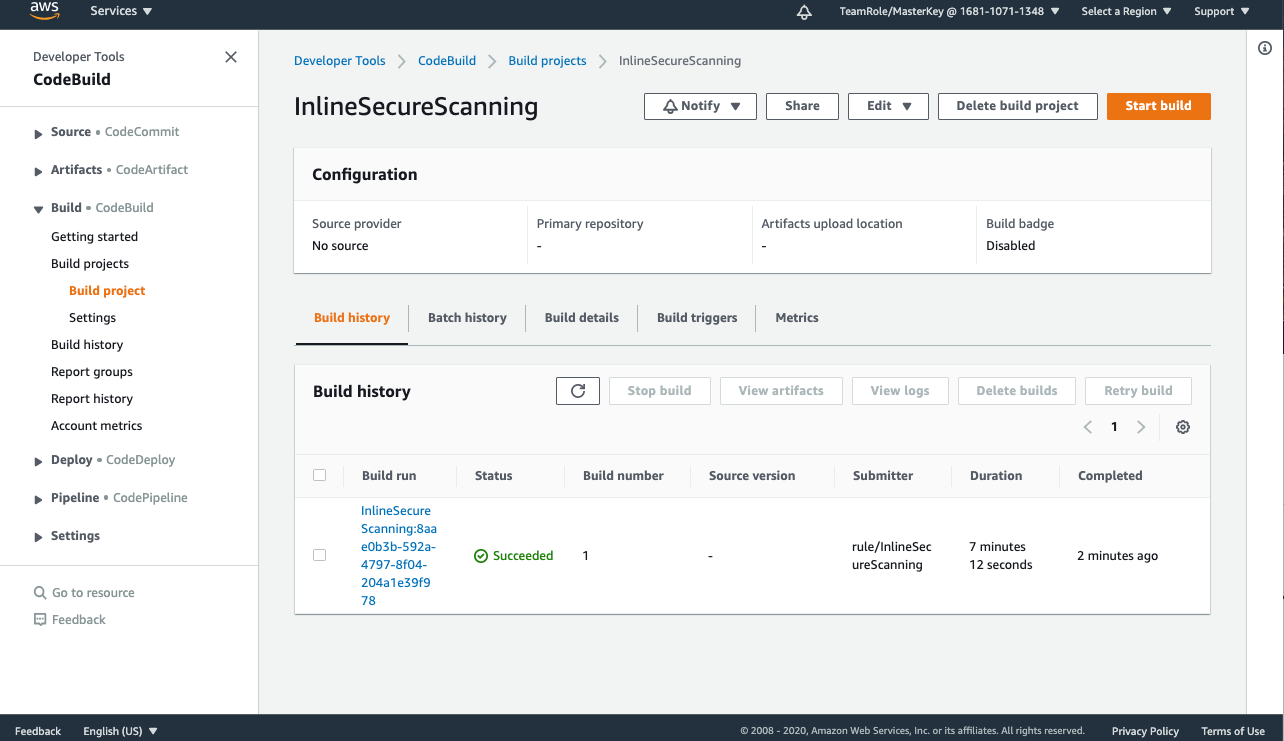Close the CodeBuild side navigation panel

pos(231,57)
